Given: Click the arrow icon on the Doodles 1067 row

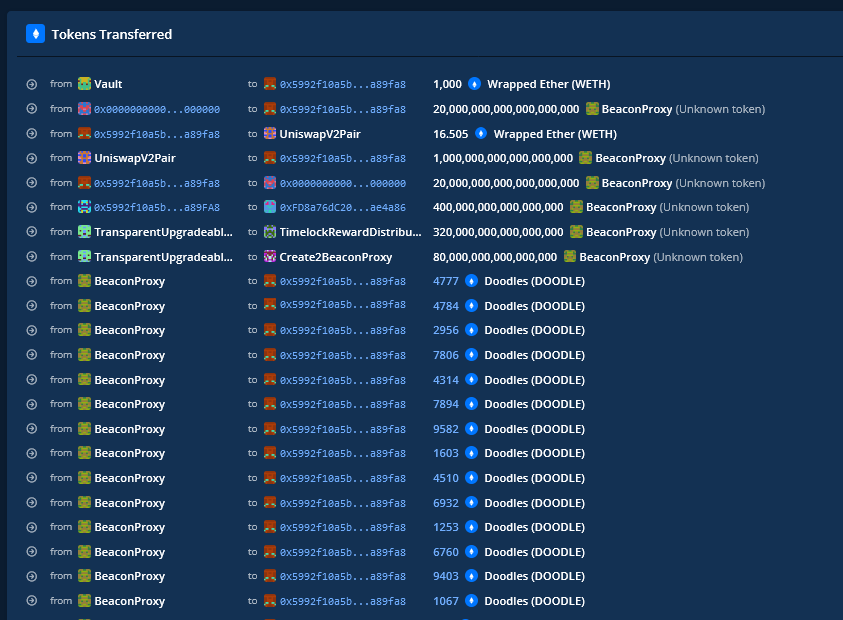Looking at the screenshot, I should click(x=32, y=601).
